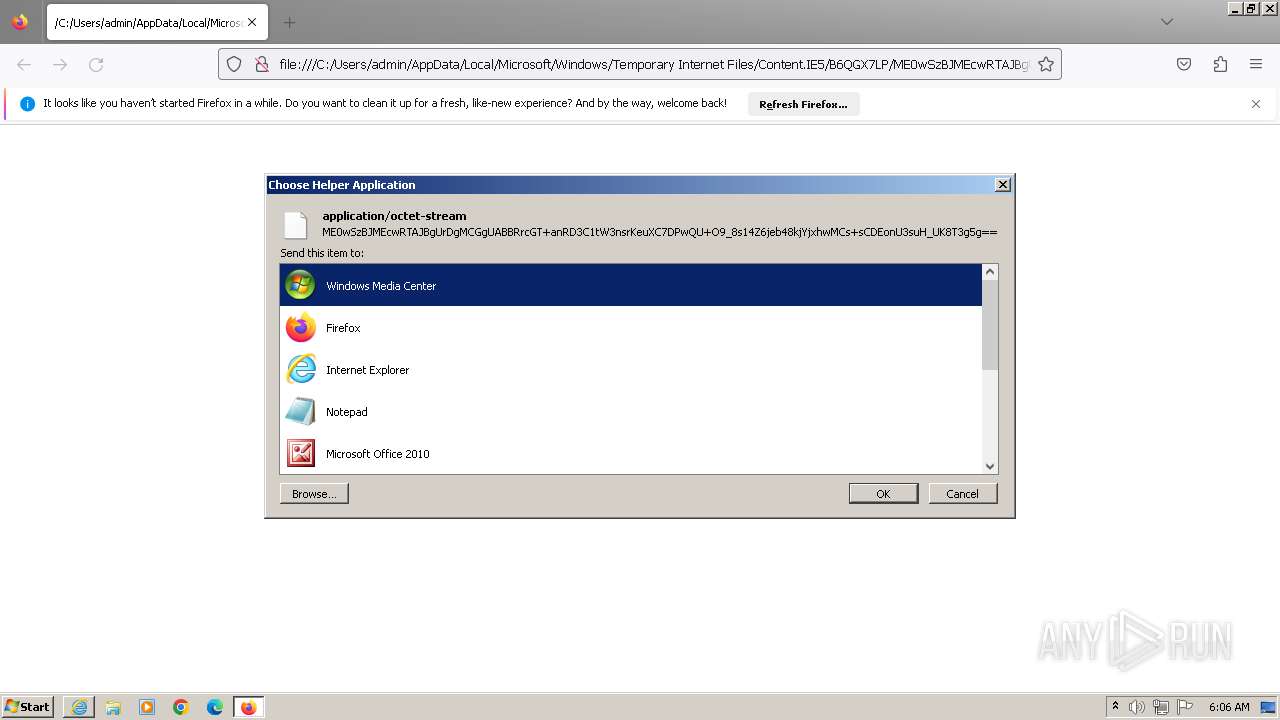Screen dimensions: 1280x720
Task: Bookmark this page with the star
Action: pos(1046,64)
